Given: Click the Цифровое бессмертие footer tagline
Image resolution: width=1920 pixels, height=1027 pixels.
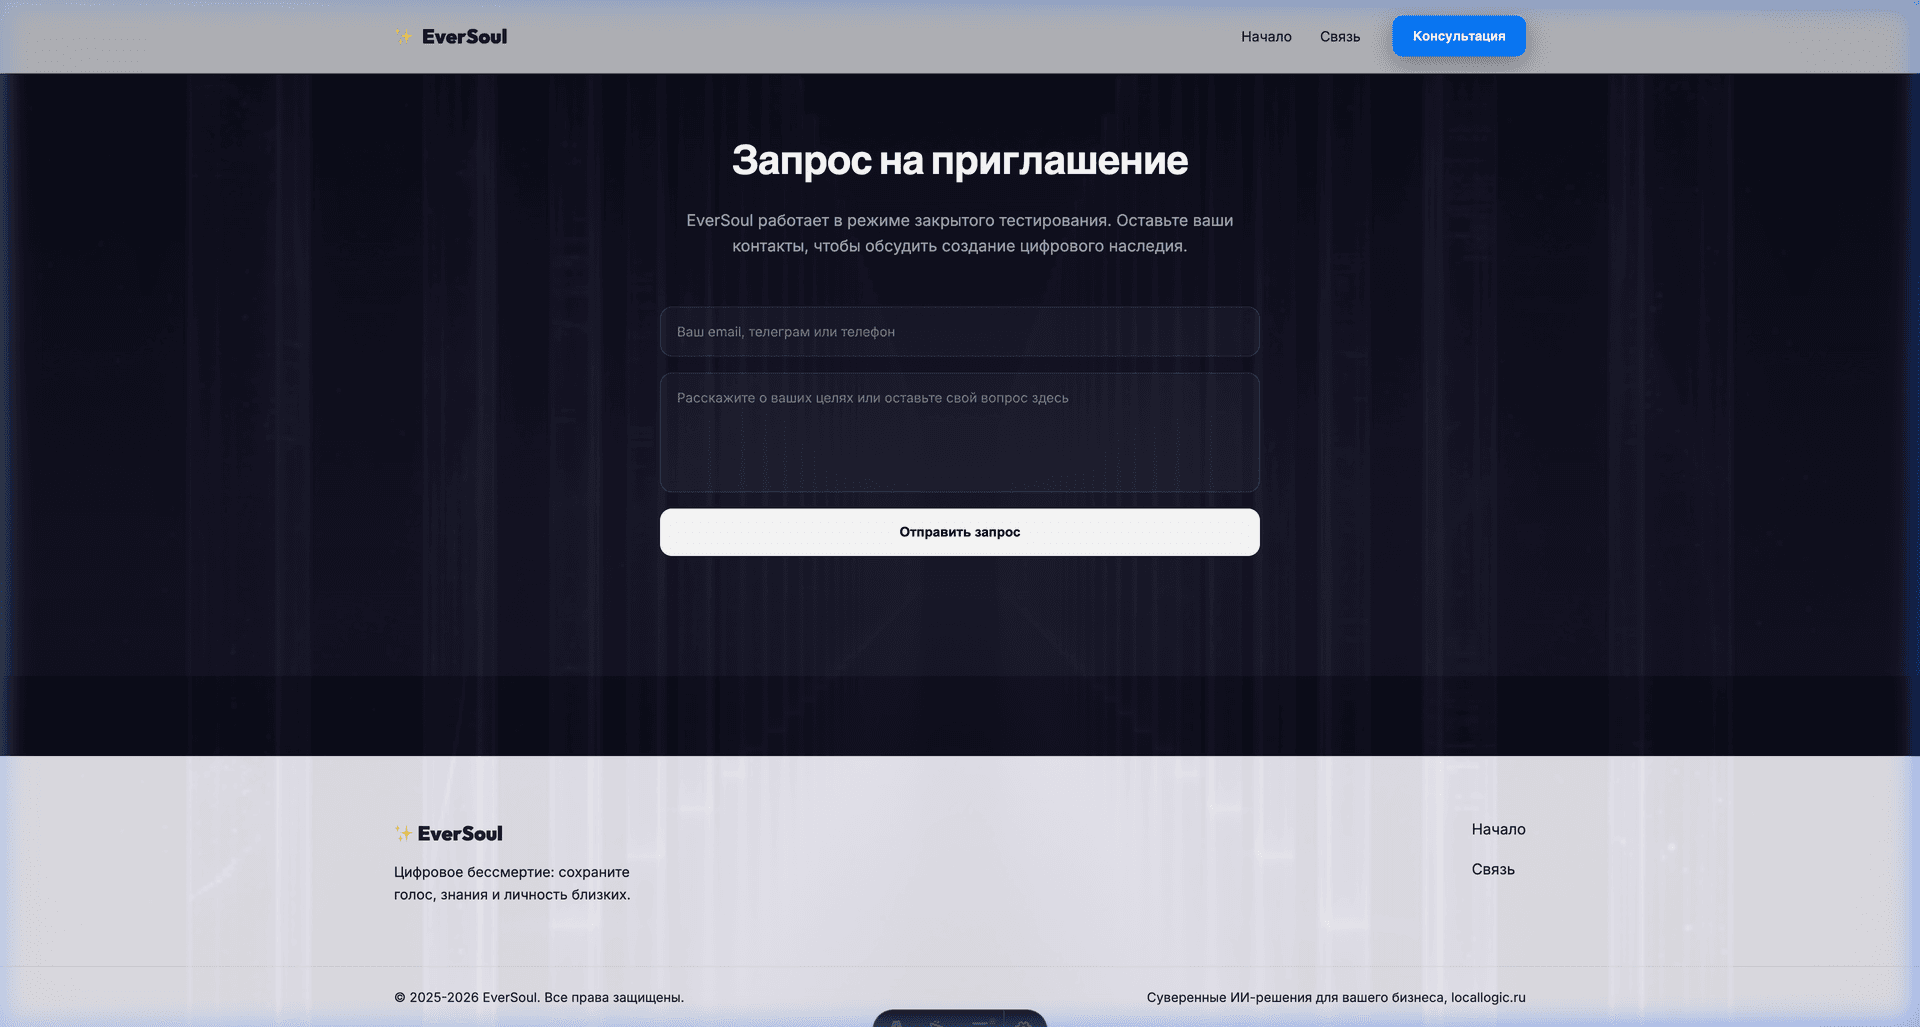Looking at the screenshot, I should (x=512, y=883).
